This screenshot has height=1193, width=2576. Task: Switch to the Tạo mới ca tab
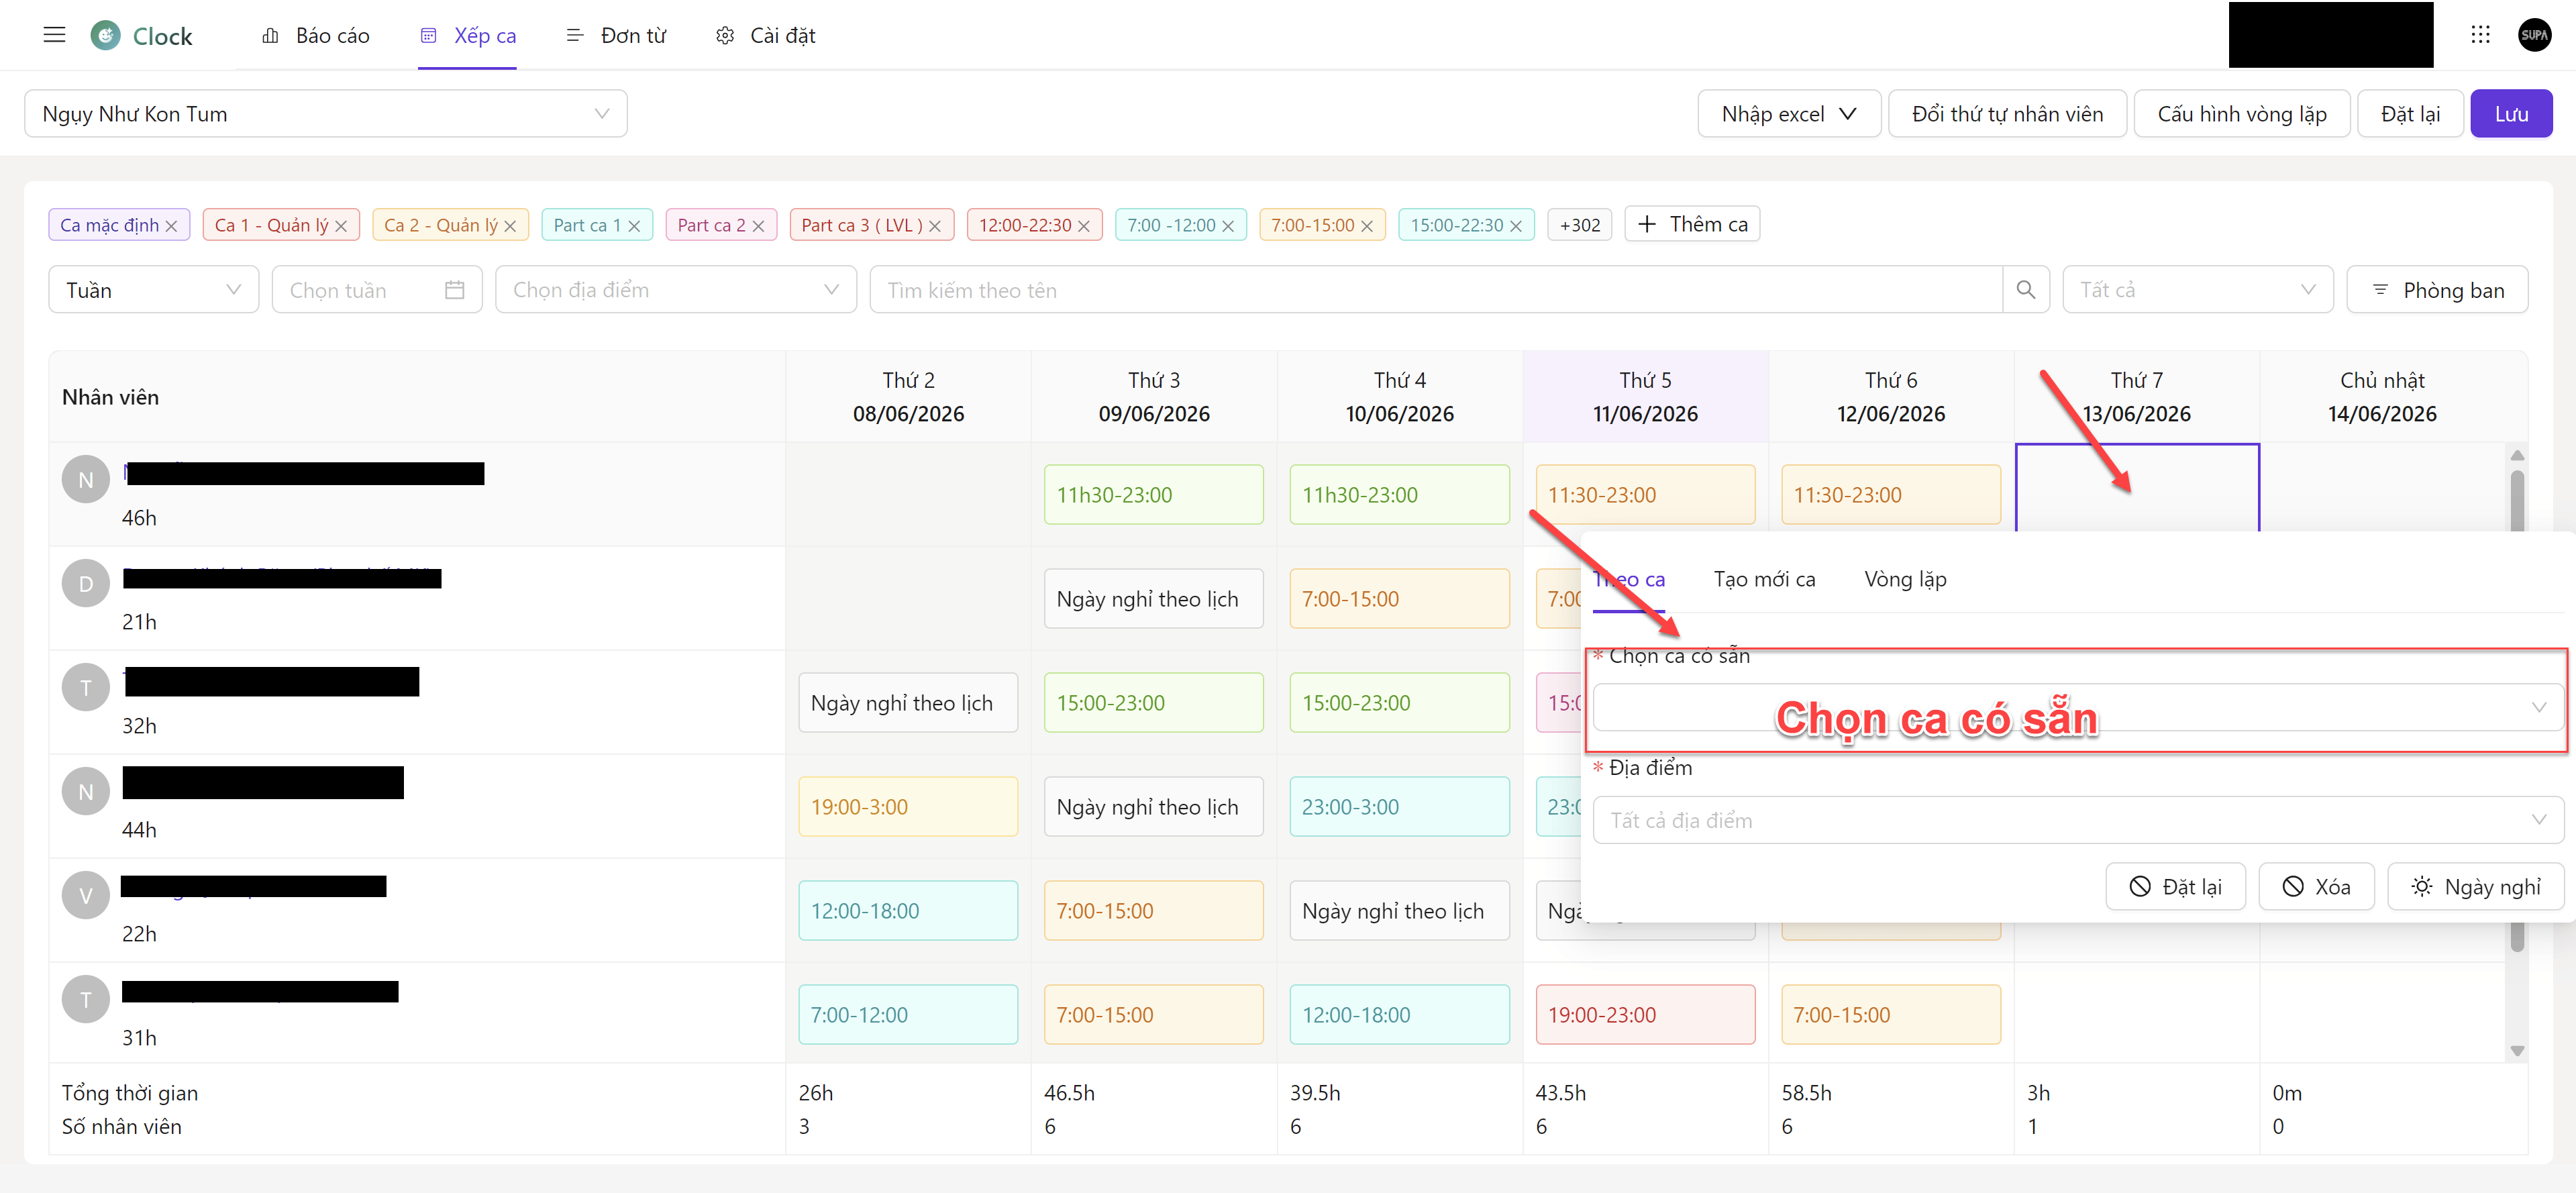pos(1764,580)
